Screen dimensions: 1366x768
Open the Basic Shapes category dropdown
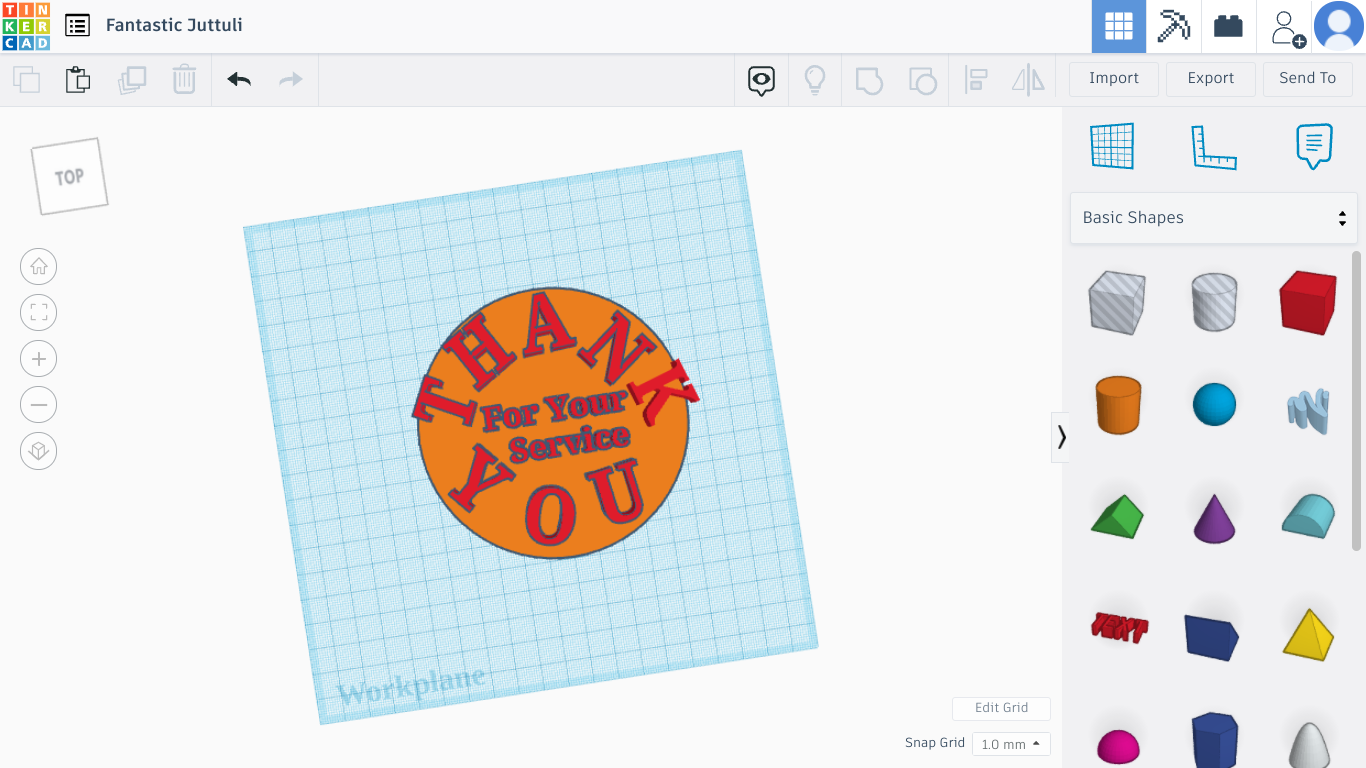tap(1214, 218)
